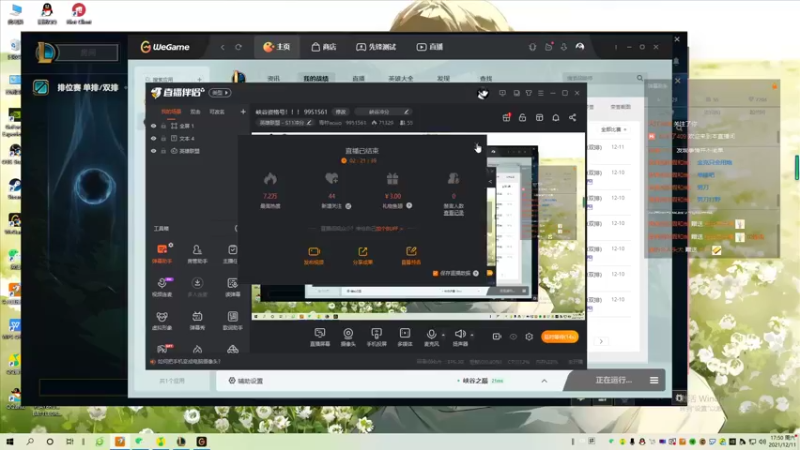This screenshot has width=800, height=450.
Task: Click the third orange edit button in dialog
Action: point(411,256)
